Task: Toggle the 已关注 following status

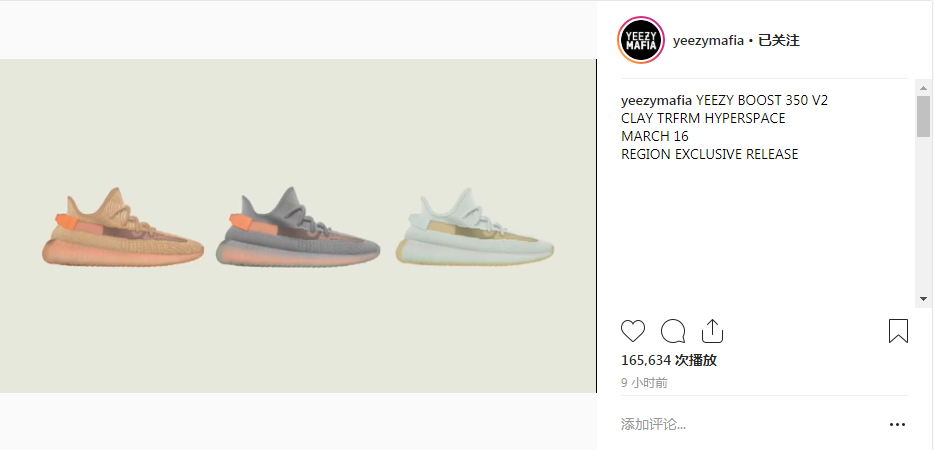Action: pyautogui.click(x=779, y=41)
